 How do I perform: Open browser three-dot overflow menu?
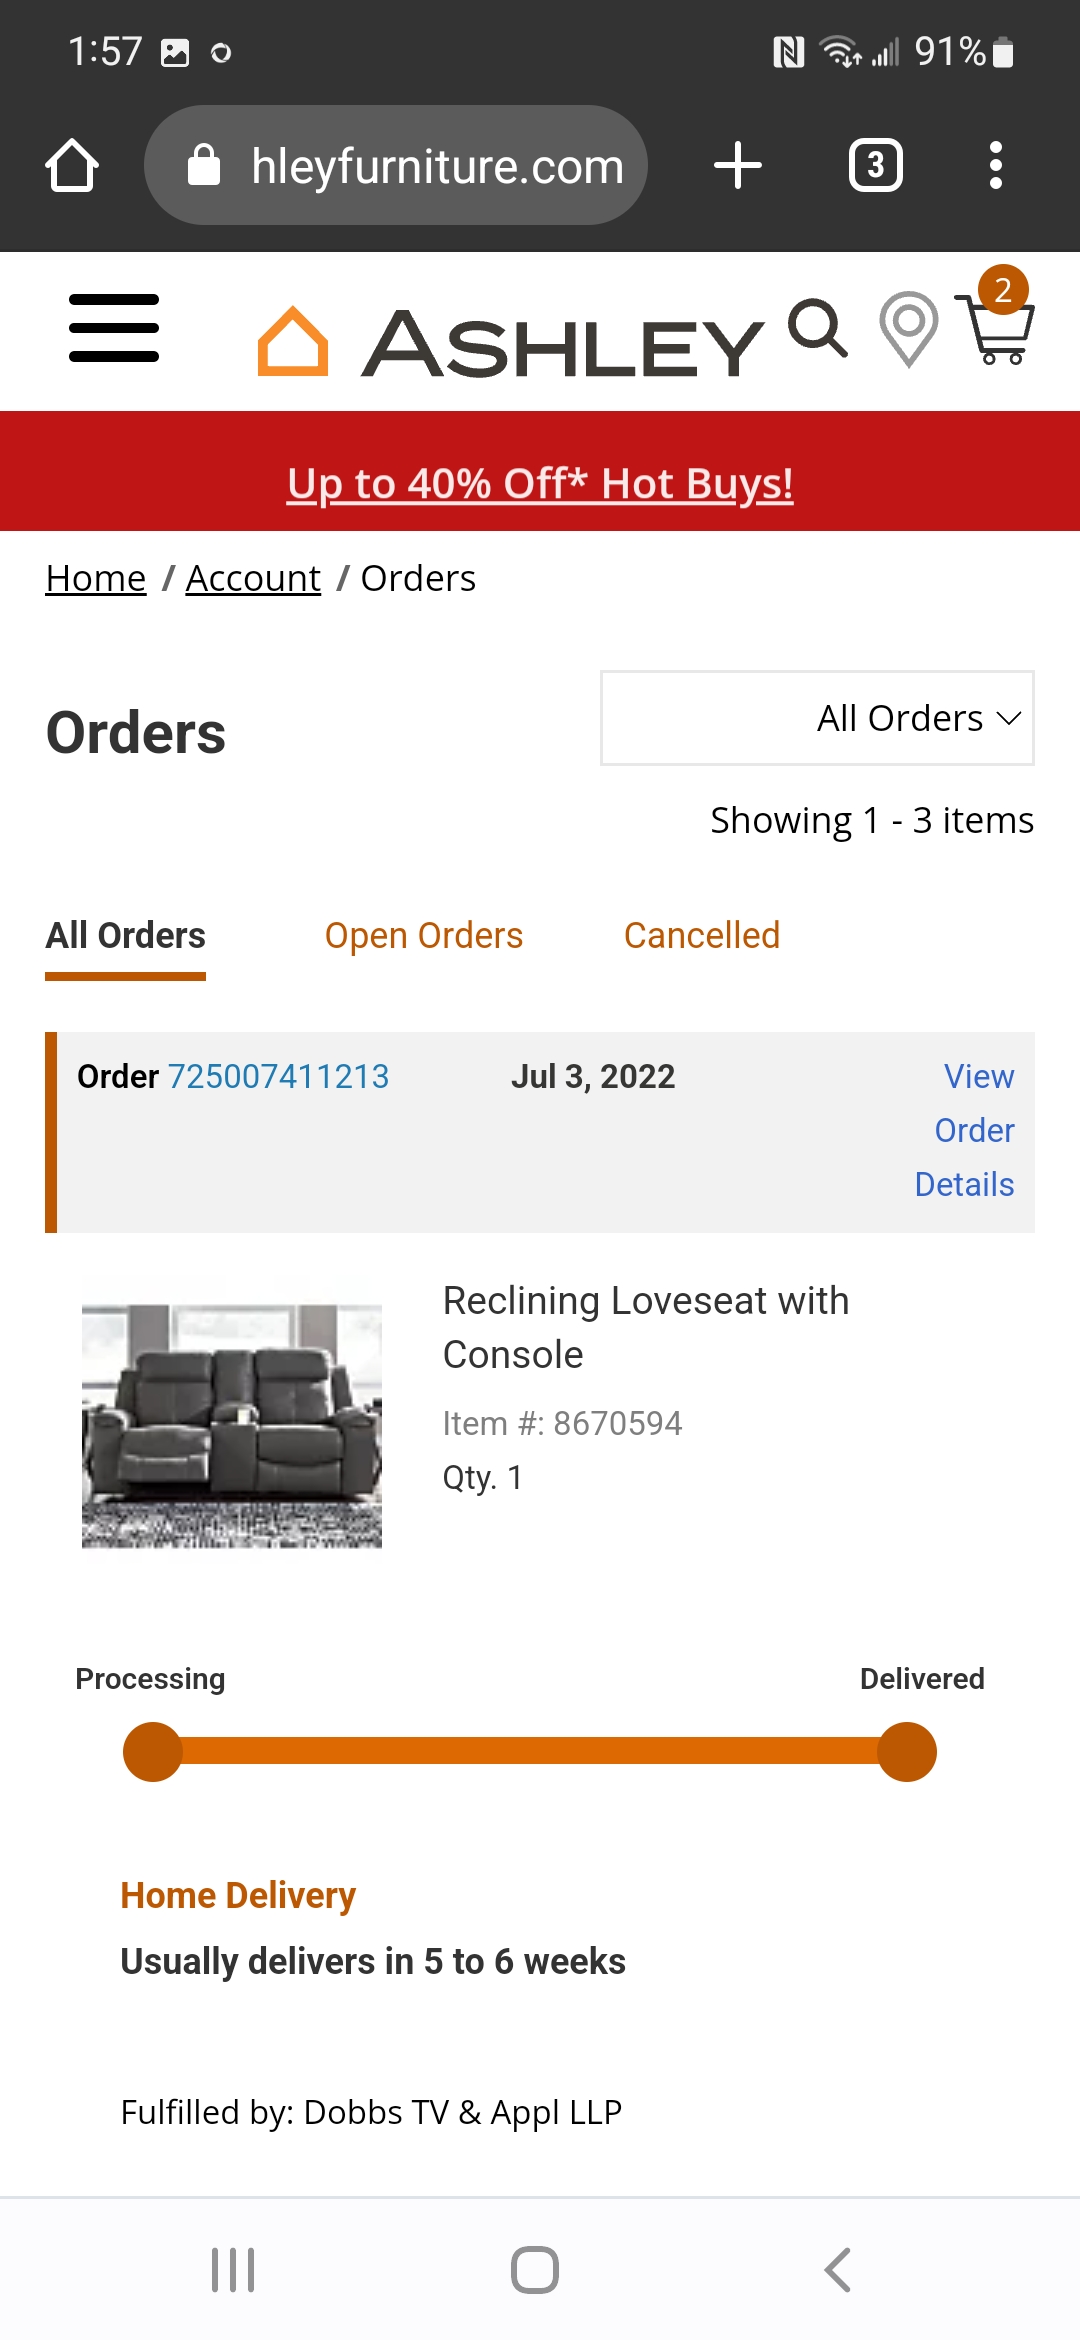point(995,165)
